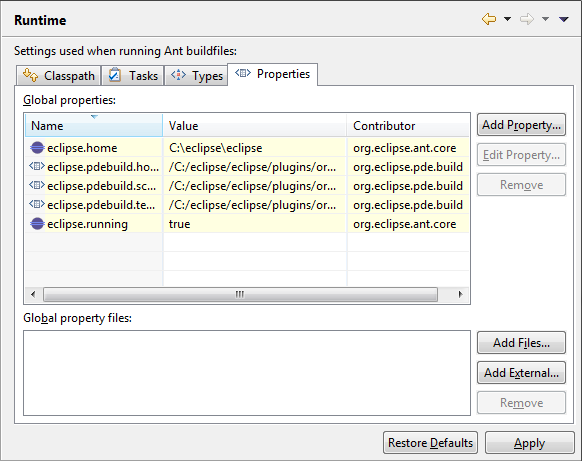Click the Add External... button

[x=521, y=372]
